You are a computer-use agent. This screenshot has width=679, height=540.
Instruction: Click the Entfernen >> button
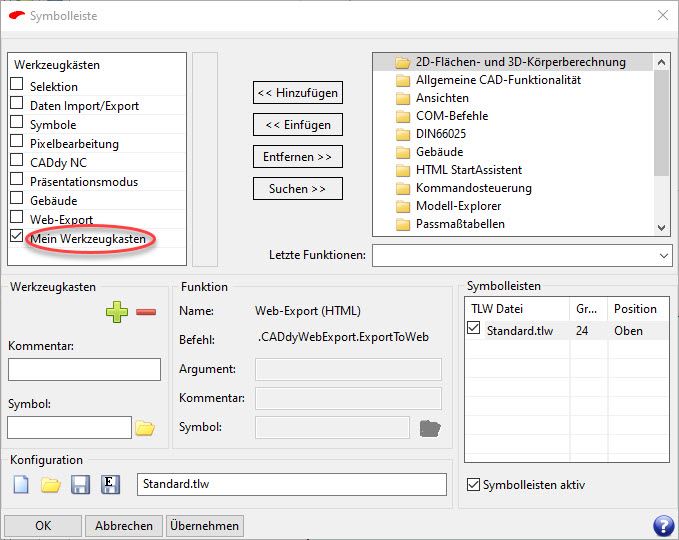click(298, 157)
